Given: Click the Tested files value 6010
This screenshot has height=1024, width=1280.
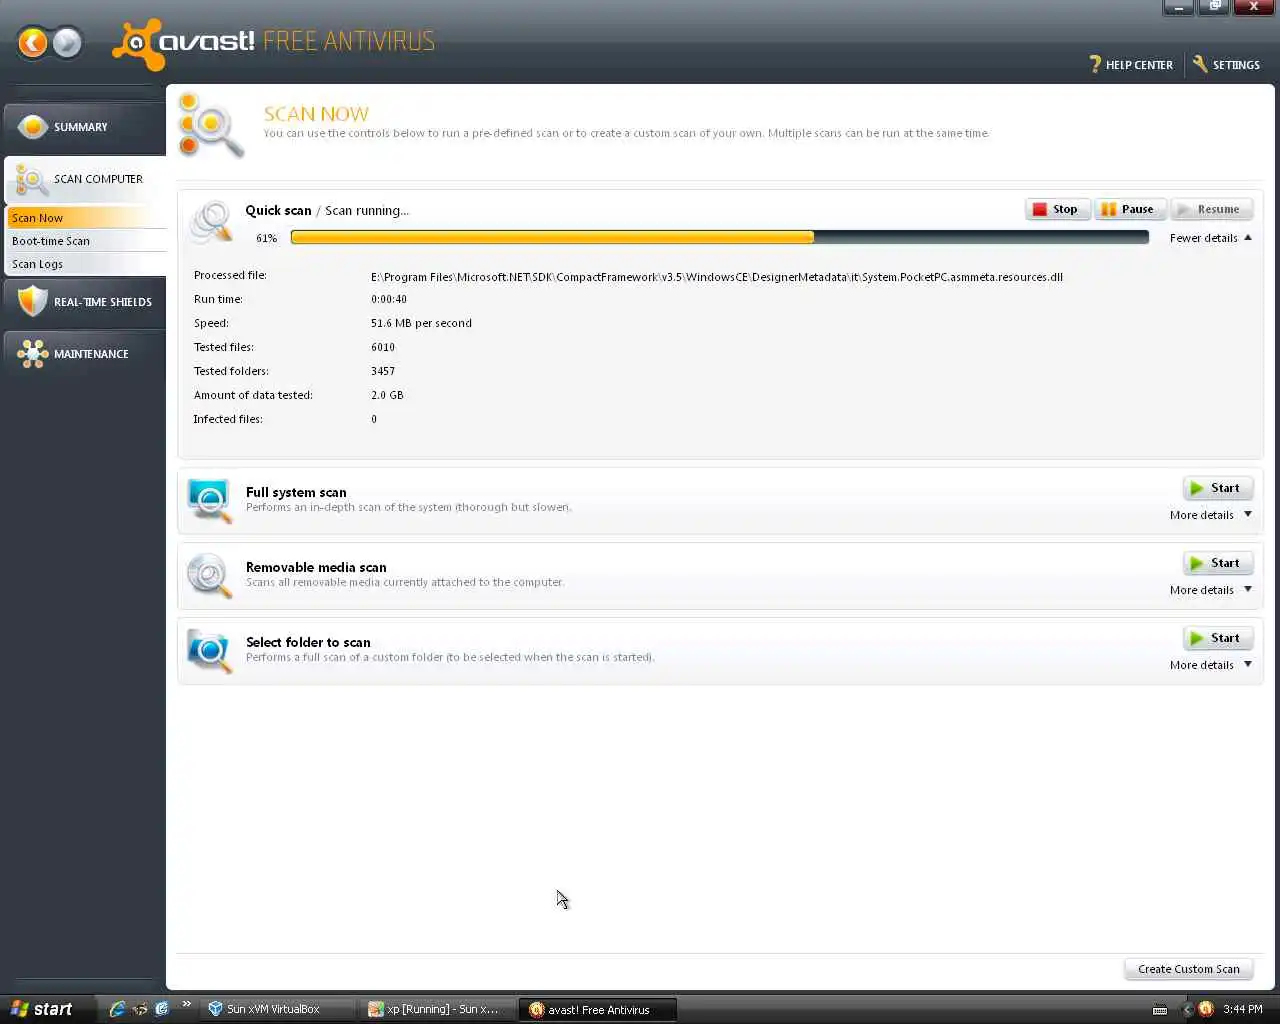Looking at the screenshot, I should tap(383, 347).
